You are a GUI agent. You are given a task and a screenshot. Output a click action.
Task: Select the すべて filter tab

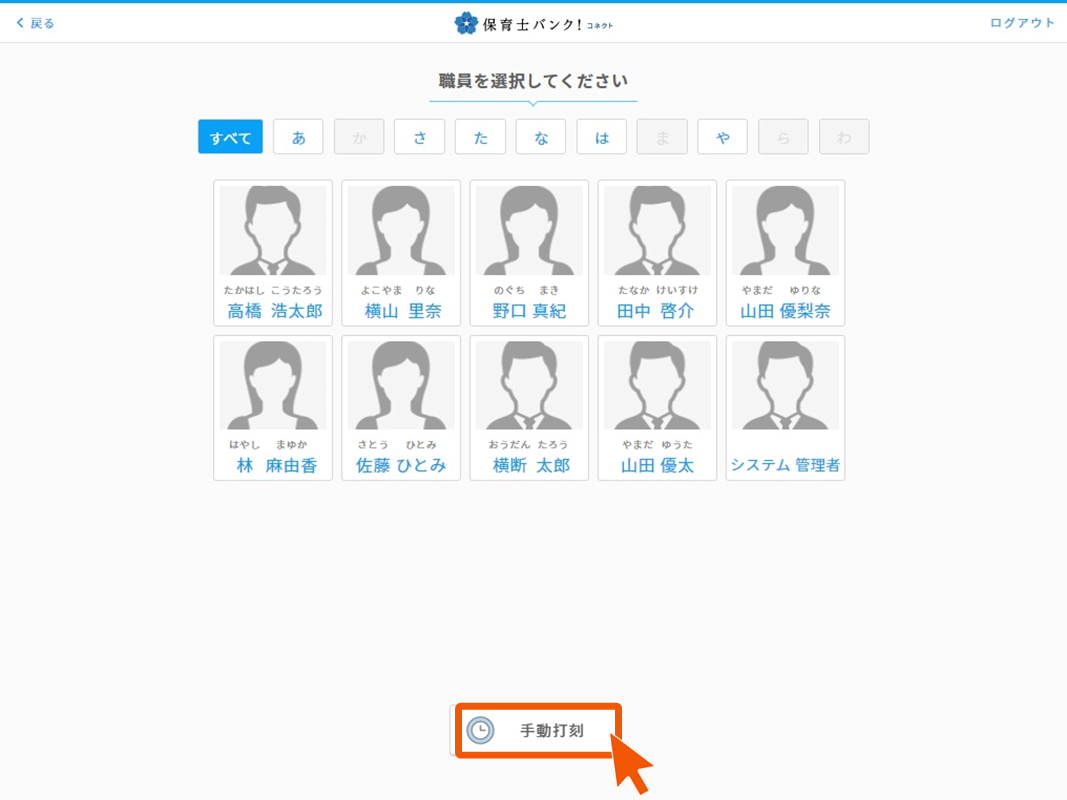(230, 137)
